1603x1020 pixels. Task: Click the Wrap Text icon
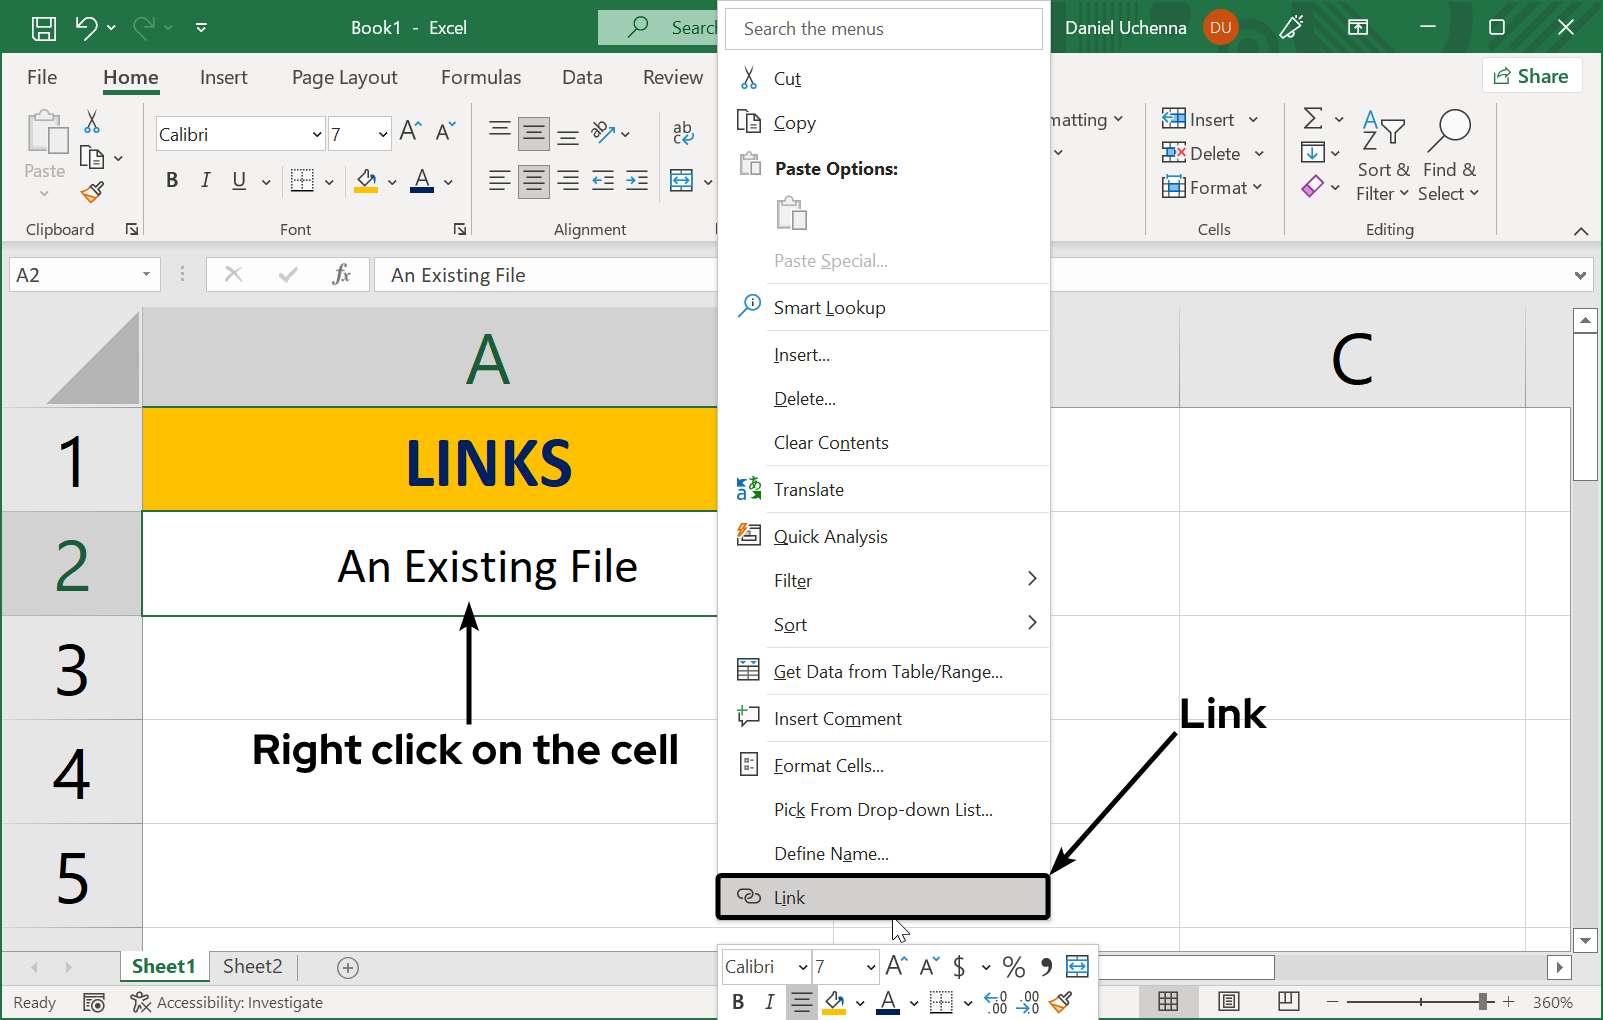tap(683, 133)
